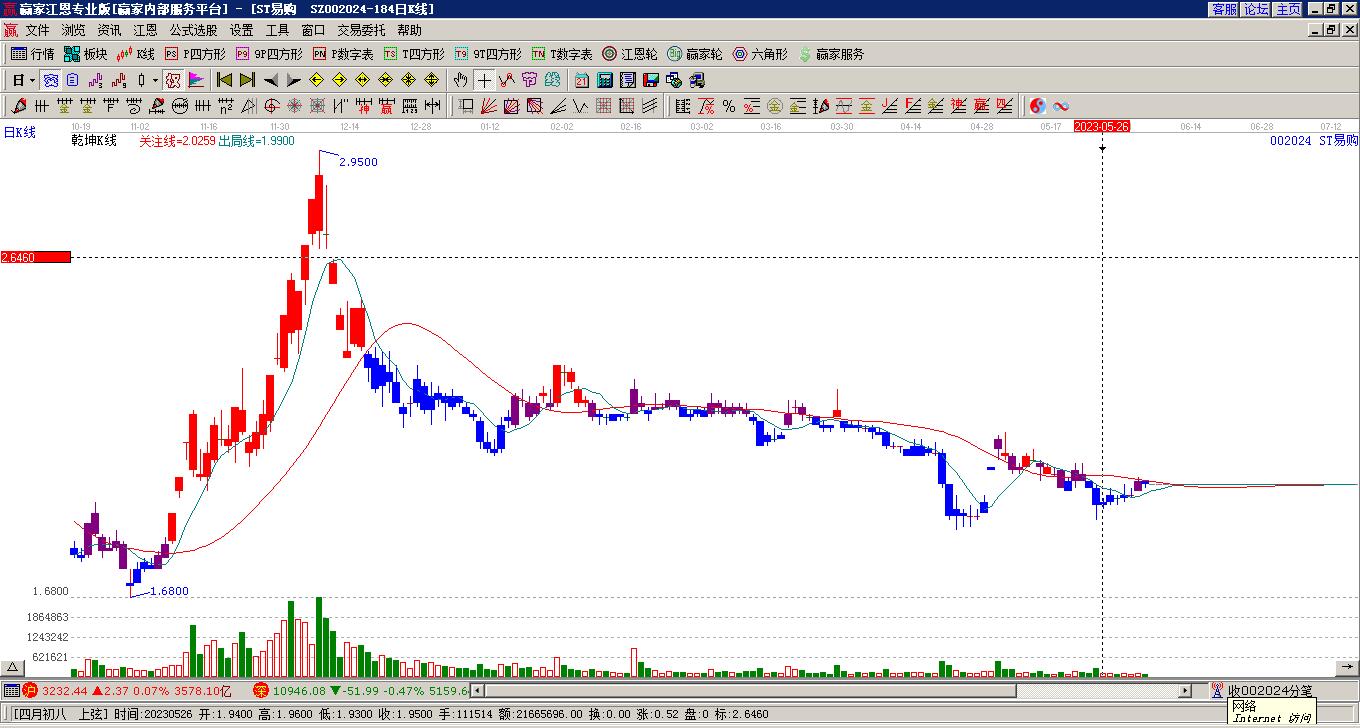Click the infinity symbol icon
This screenshot has width=1360, height=728.
1061,106
